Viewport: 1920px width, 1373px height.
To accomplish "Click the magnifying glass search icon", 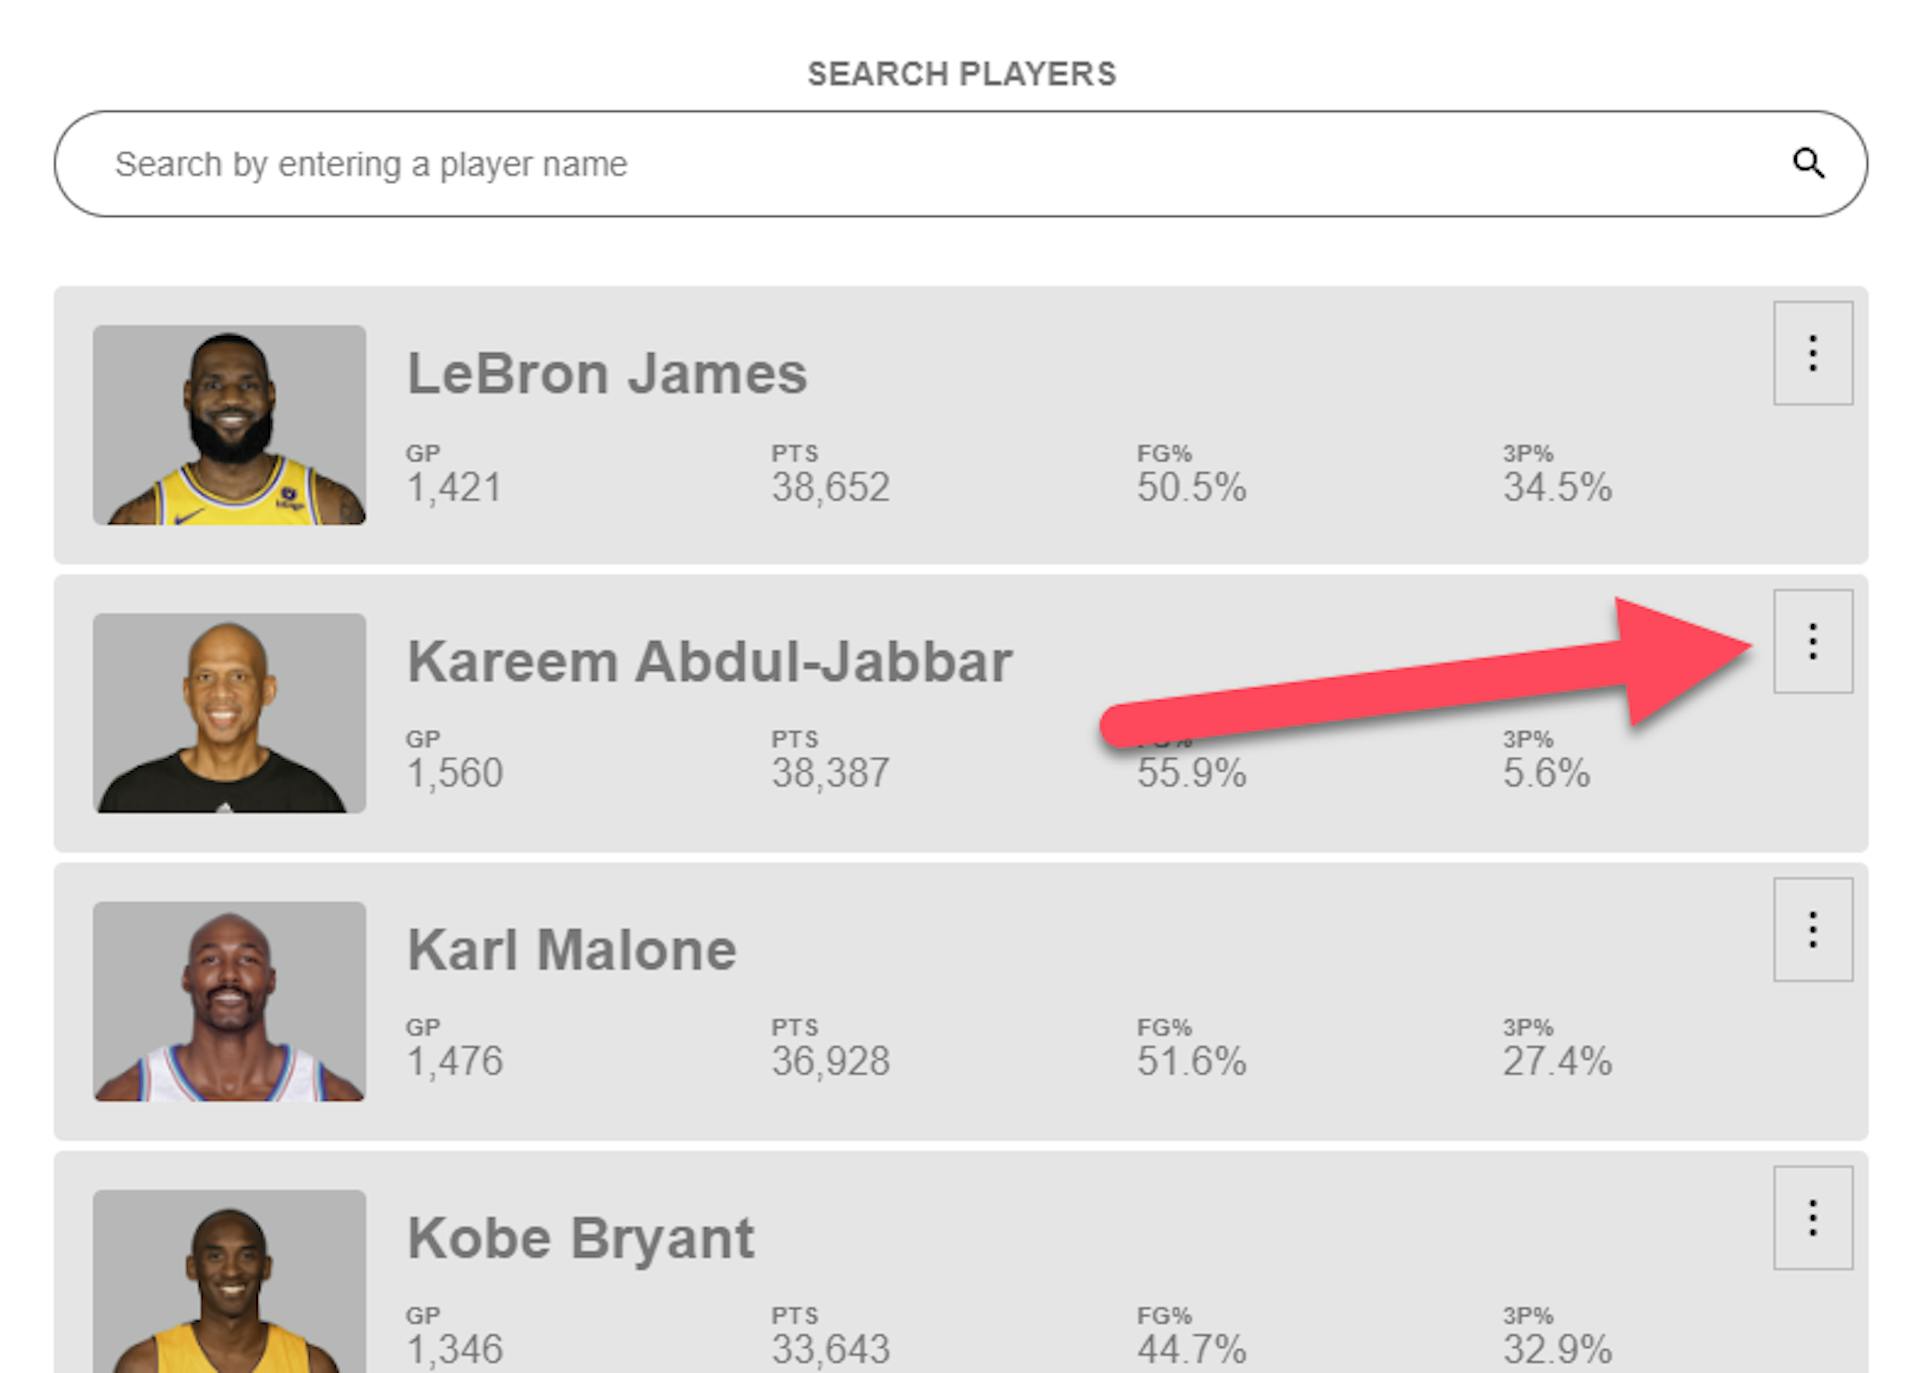I will [1808, 163].
